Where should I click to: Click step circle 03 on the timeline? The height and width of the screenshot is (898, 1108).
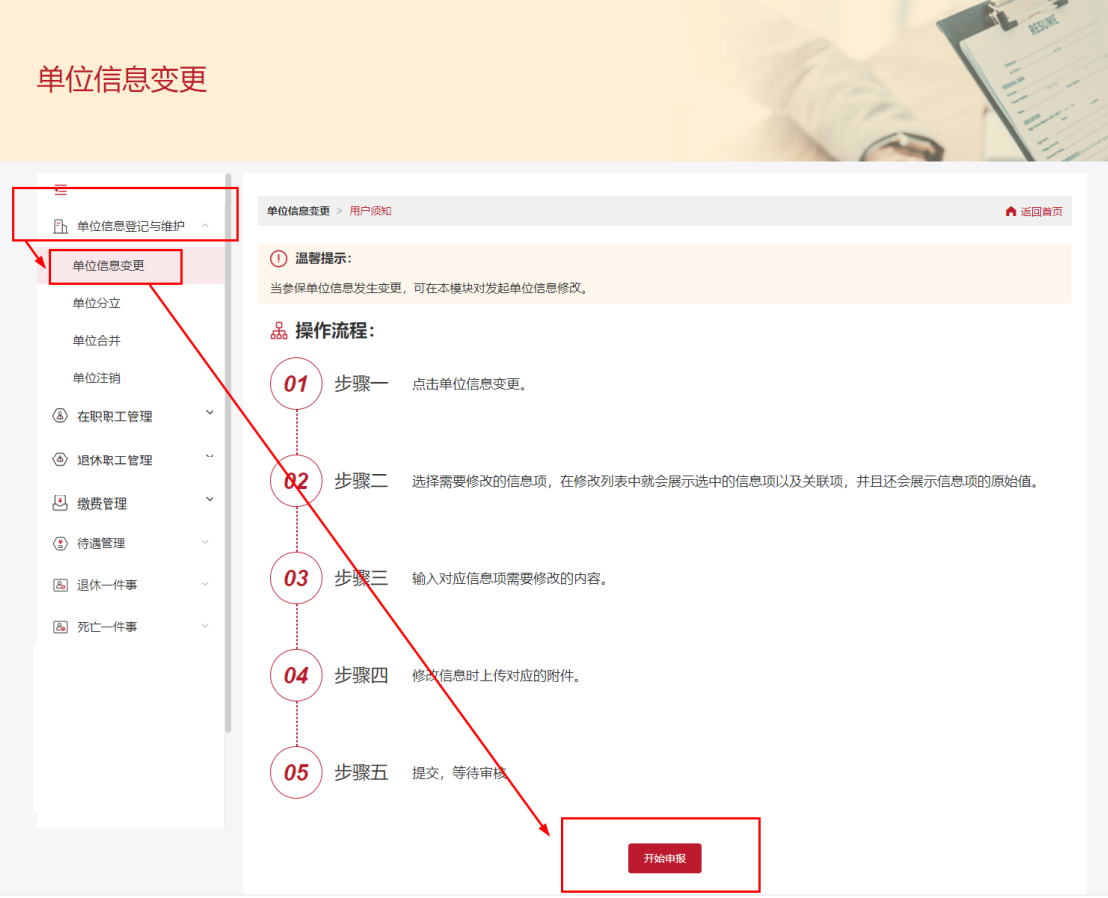[295, 577]
